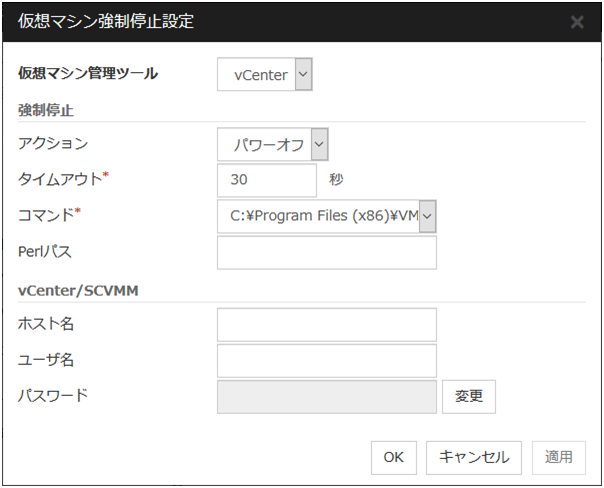This screenshot has width=604, height=488.
Task: Click the パスワード label text
Action: tap(53, 395)
